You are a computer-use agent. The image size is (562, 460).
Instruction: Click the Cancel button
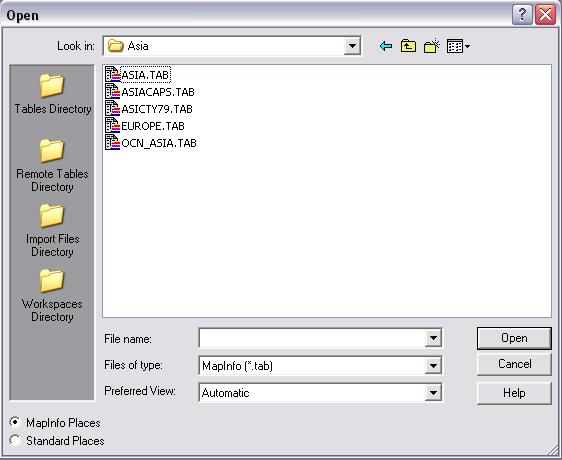pos(514,364)
